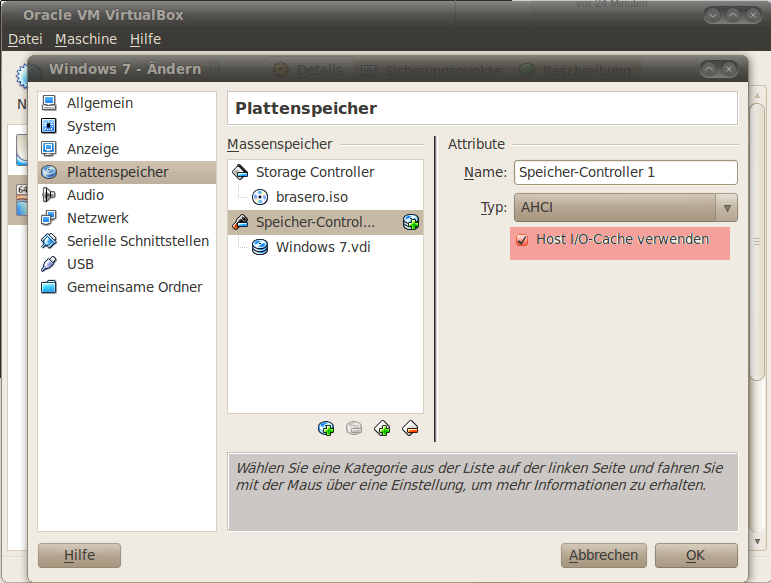Click the add controller icon
This screenshot has width=771, height=583.
point(382,429)
